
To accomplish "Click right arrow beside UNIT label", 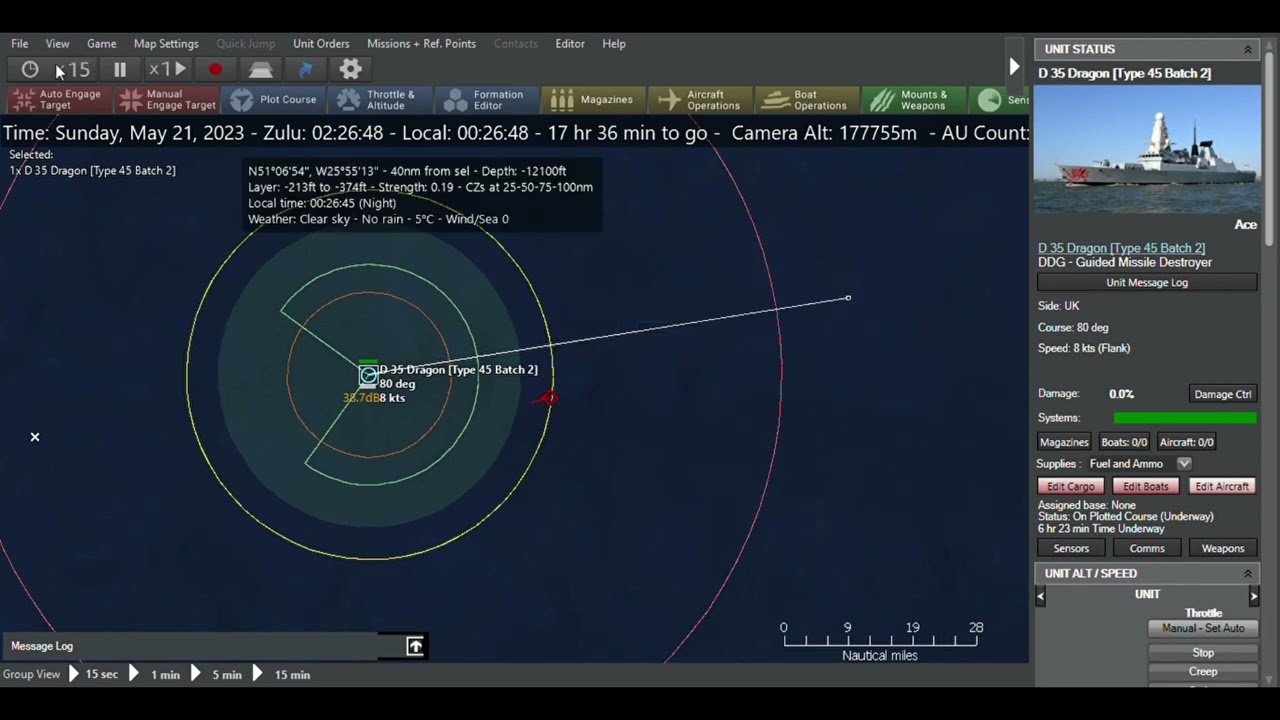I will (1254, 596).
